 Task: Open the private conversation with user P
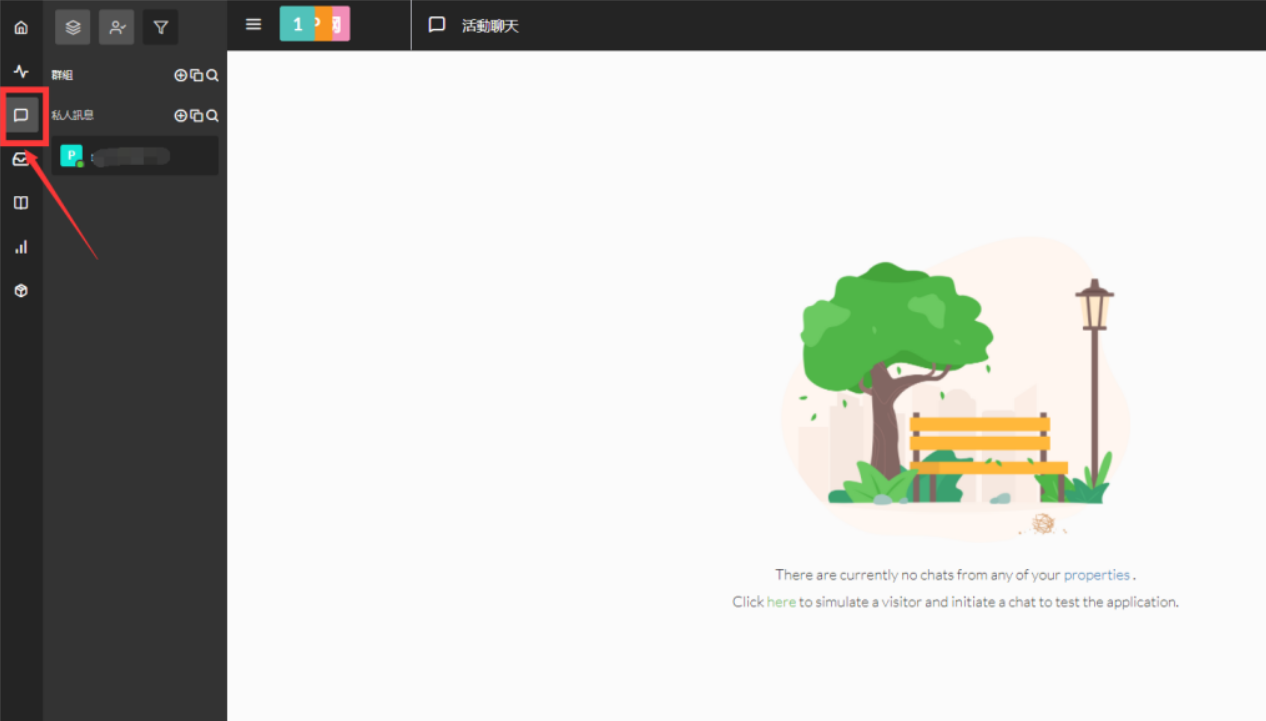tap(135, 156)
